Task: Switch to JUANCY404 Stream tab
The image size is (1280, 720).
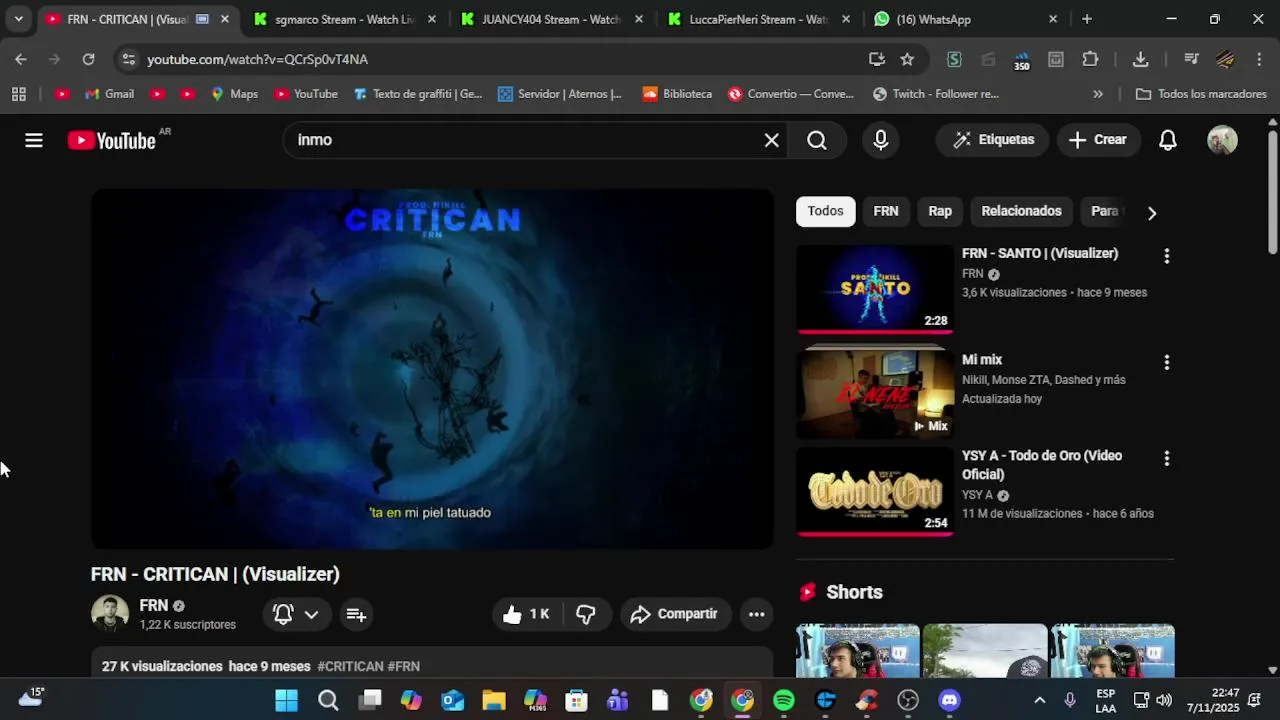Action: click(x=550, y=19)
